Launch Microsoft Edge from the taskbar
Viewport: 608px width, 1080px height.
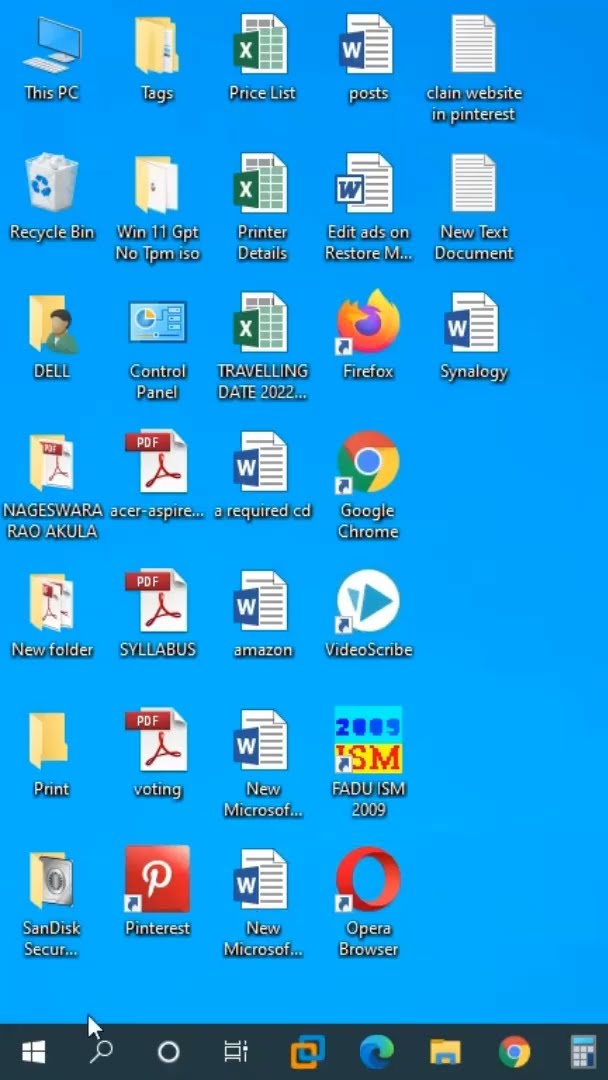tap(377, 1052)
